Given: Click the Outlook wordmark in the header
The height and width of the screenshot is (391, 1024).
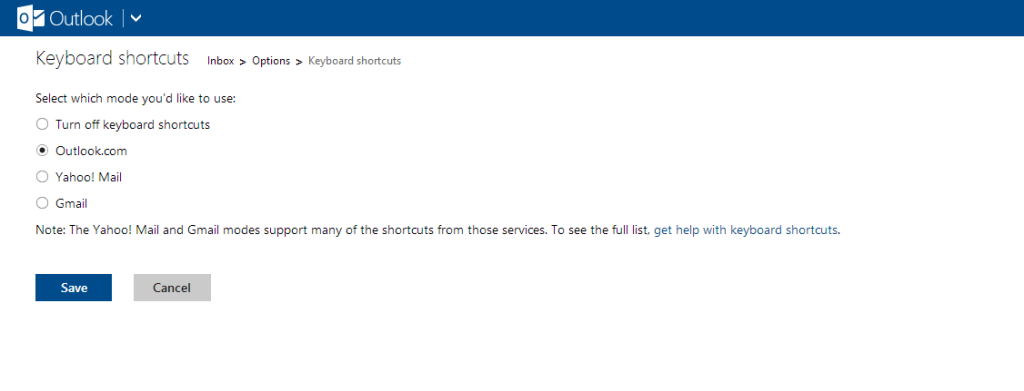Looking at the screenshot, I should pyautogui.click(x=82, y=18).
